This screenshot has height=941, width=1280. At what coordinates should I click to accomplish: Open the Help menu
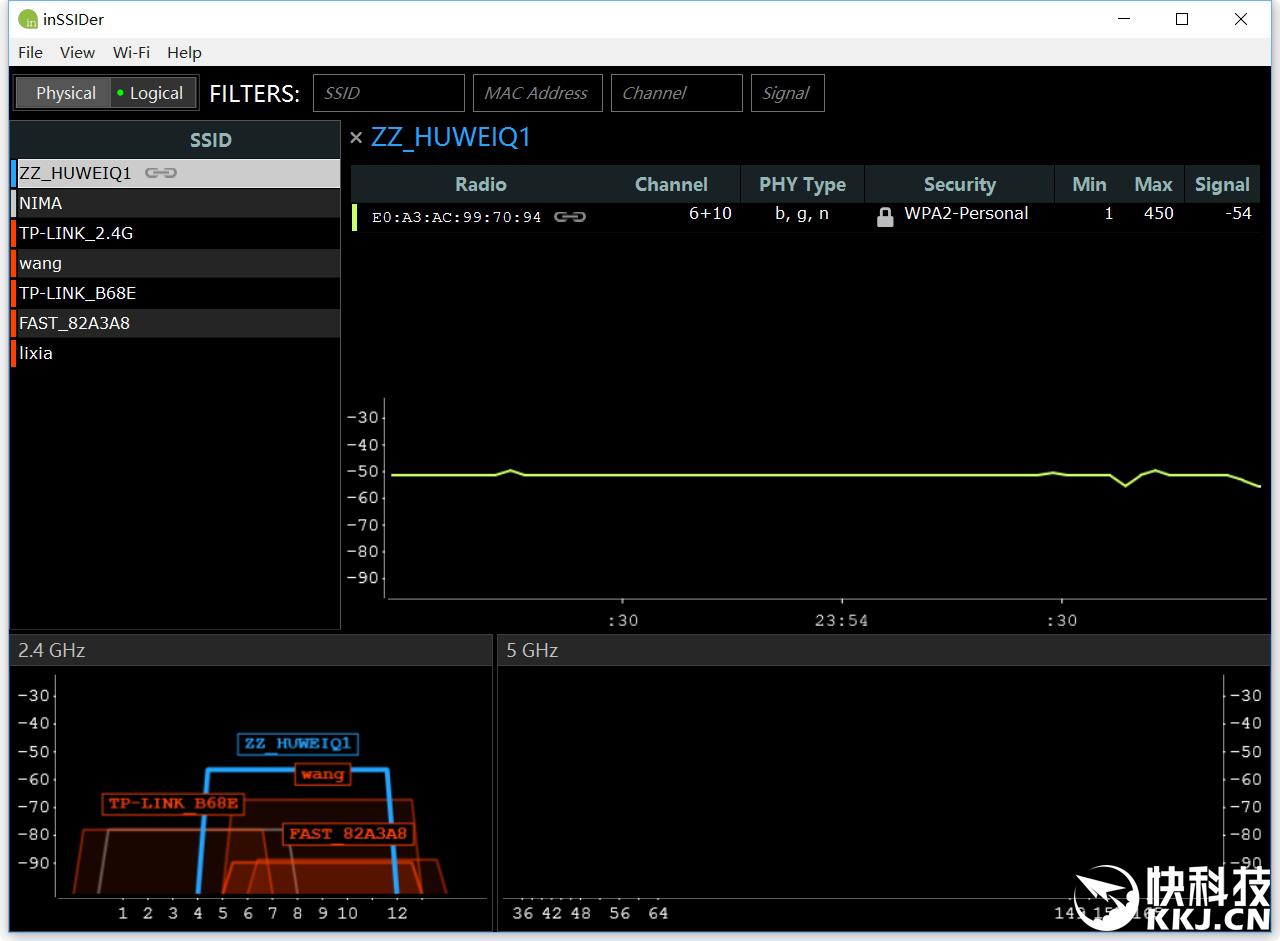(184, 53)
